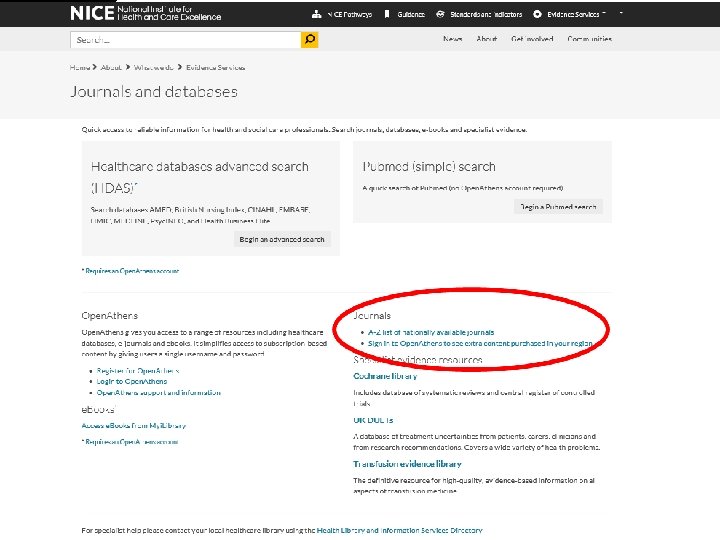Open Transfusion evidence library link
This screenshot has width=720, height=540.
[407, 464]
